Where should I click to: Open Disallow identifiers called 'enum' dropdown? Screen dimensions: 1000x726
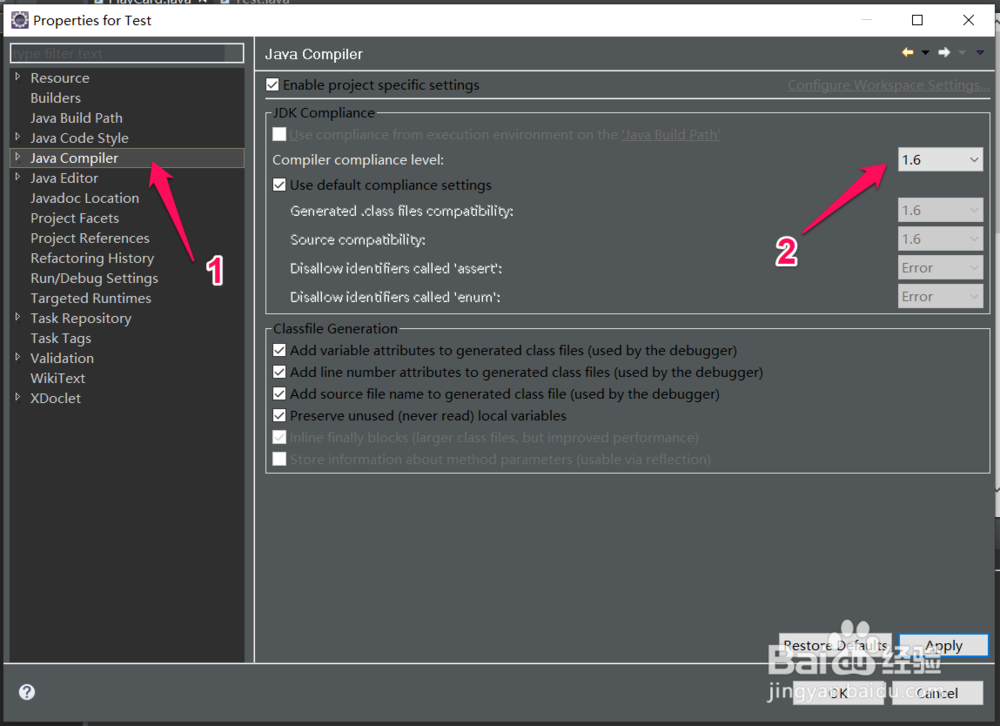coord(940,296)
